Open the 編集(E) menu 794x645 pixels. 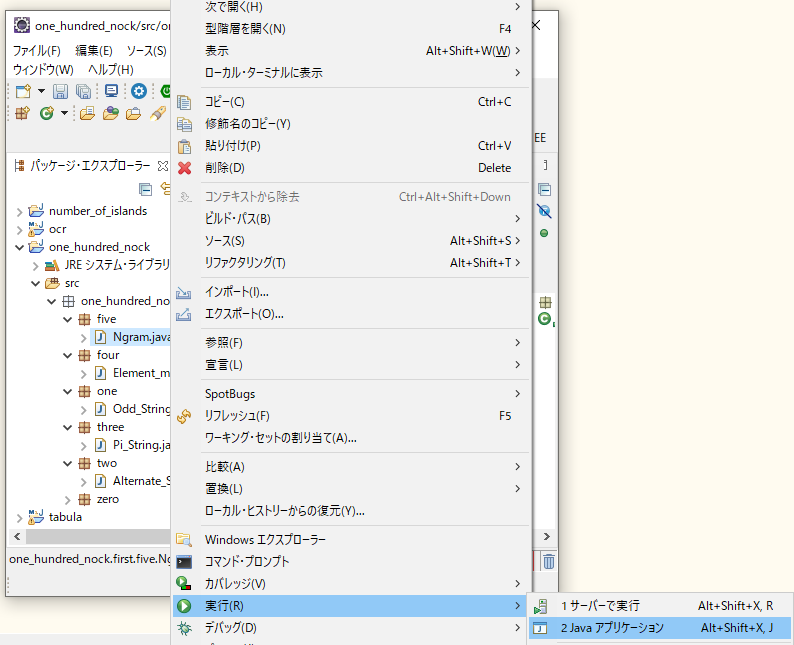pos(94,51)
